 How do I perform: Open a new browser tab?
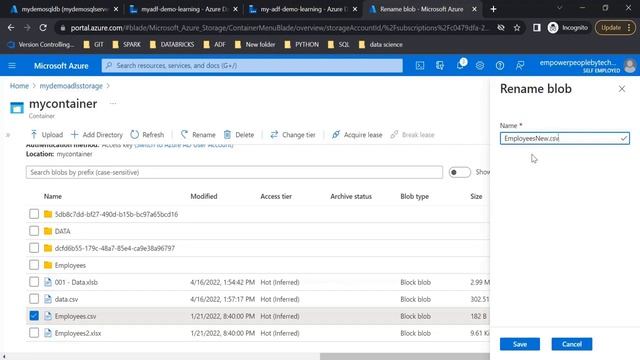(493, 9)
